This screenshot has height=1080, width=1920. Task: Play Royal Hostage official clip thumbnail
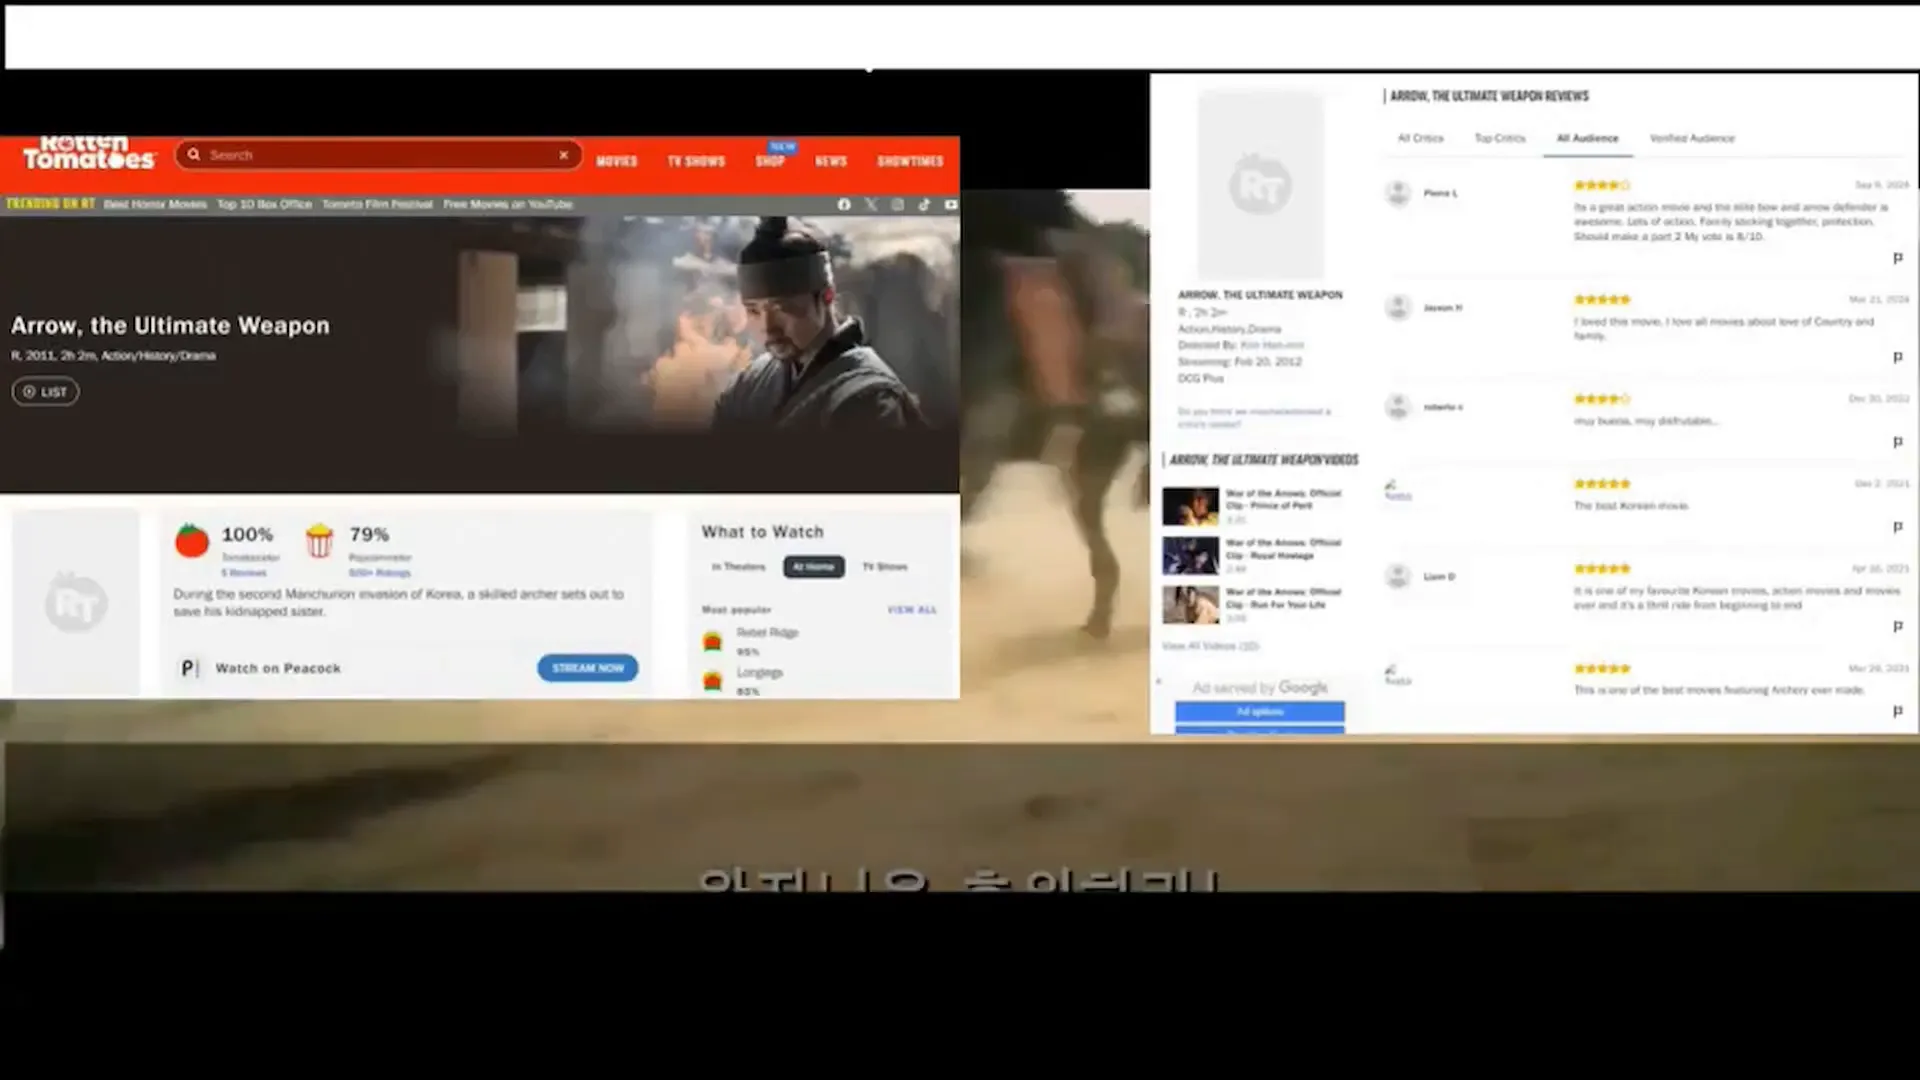1190,556
